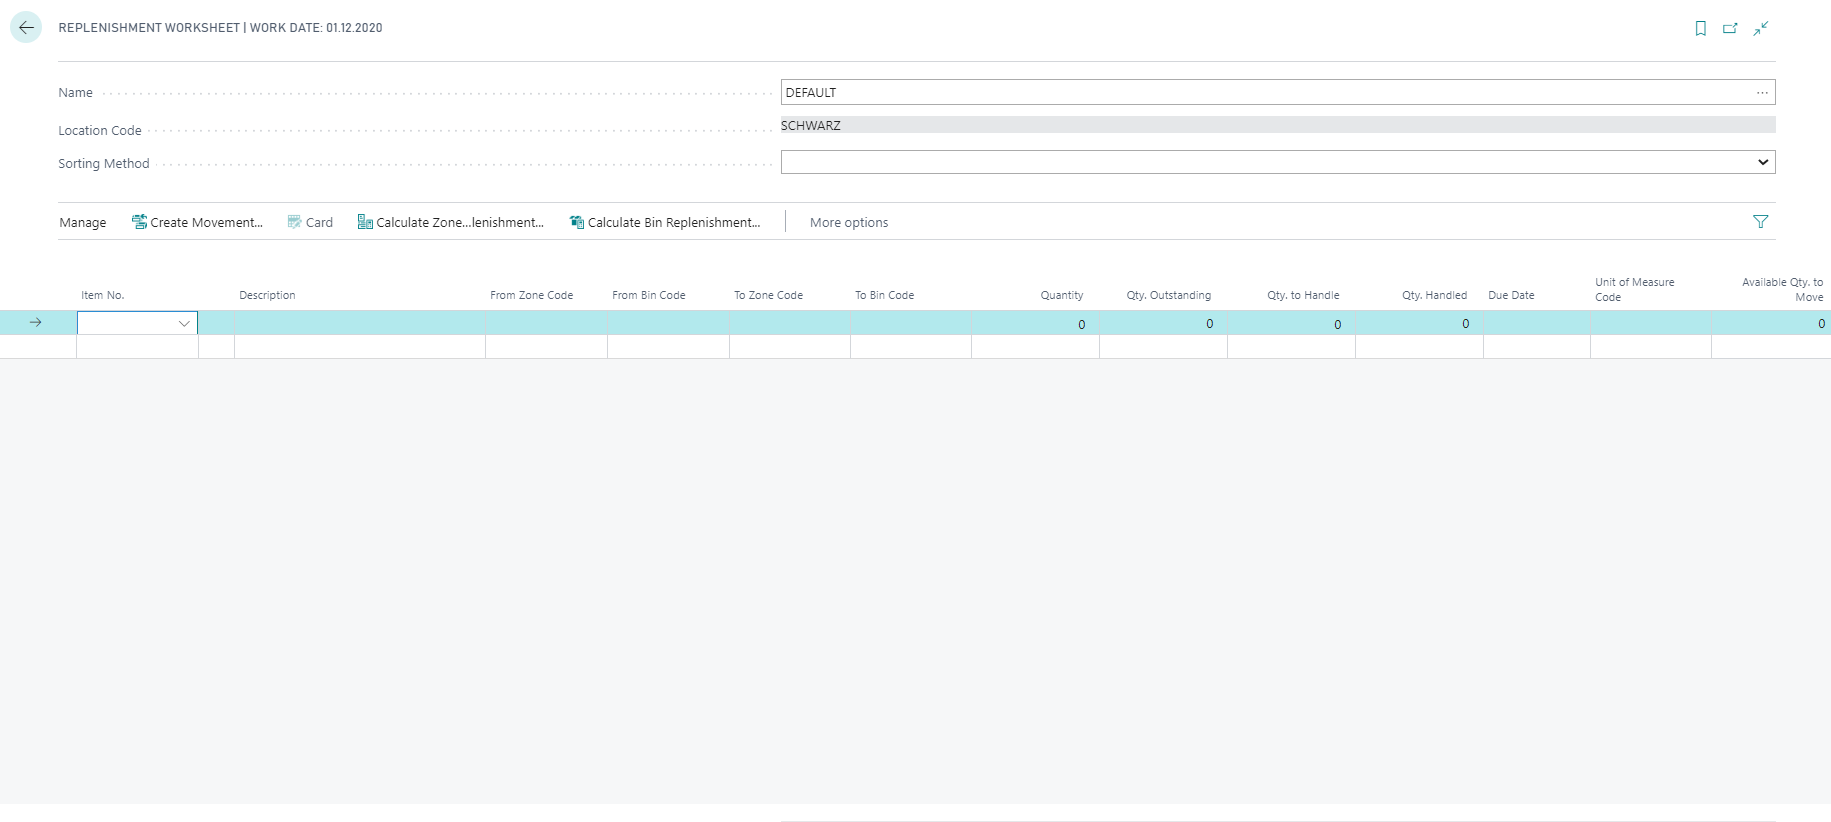Open the filter pane funnel icon
The width and height of the screenshot is (1831, 822).
click(1761, 222)
